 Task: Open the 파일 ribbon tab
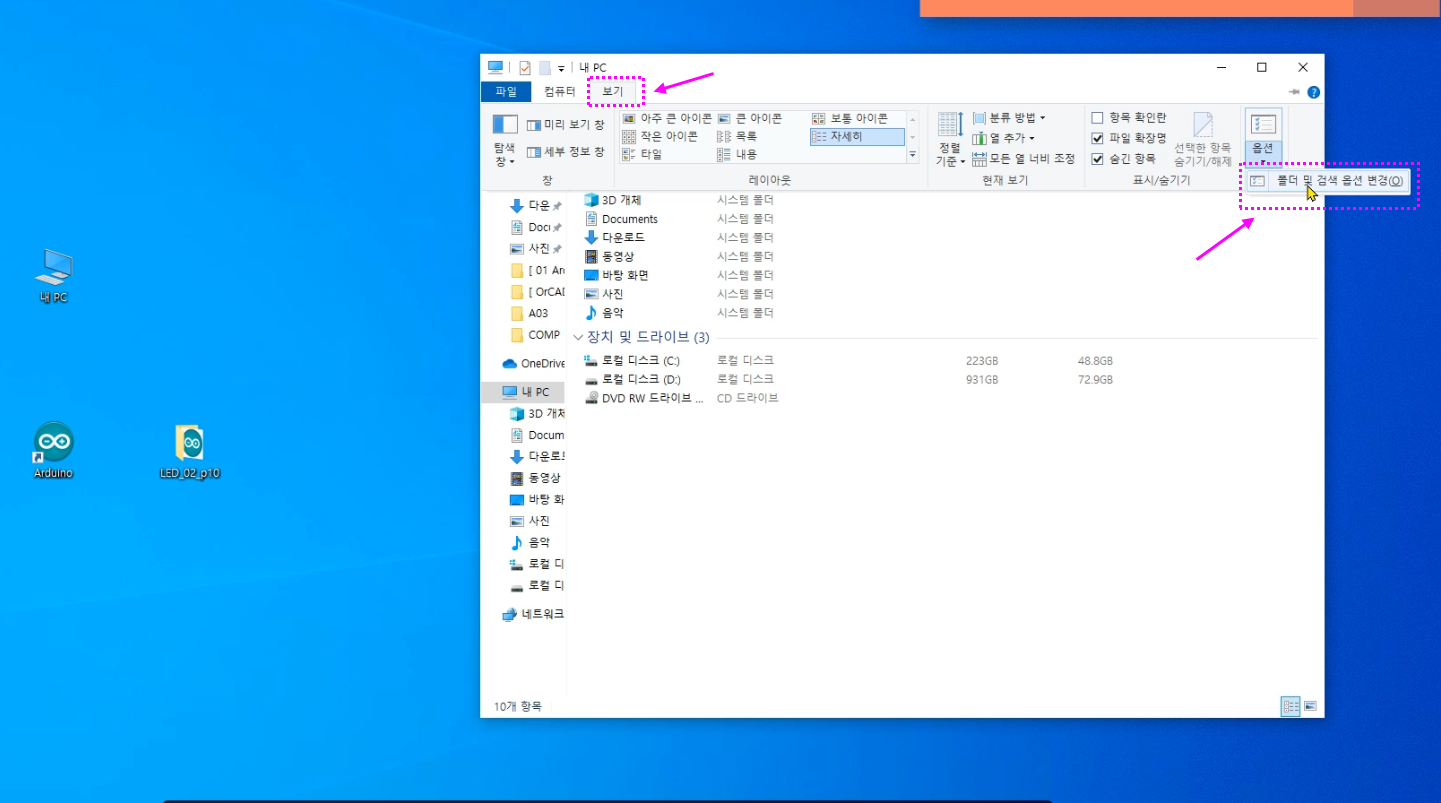pyautogui.click(x=506, y=92)
